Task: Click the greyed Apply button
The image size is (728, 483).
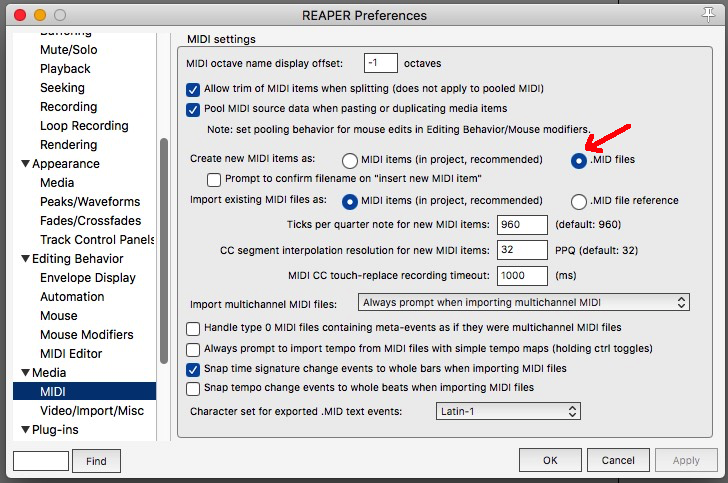Action: pyautogui.click(x=686, y=460)
